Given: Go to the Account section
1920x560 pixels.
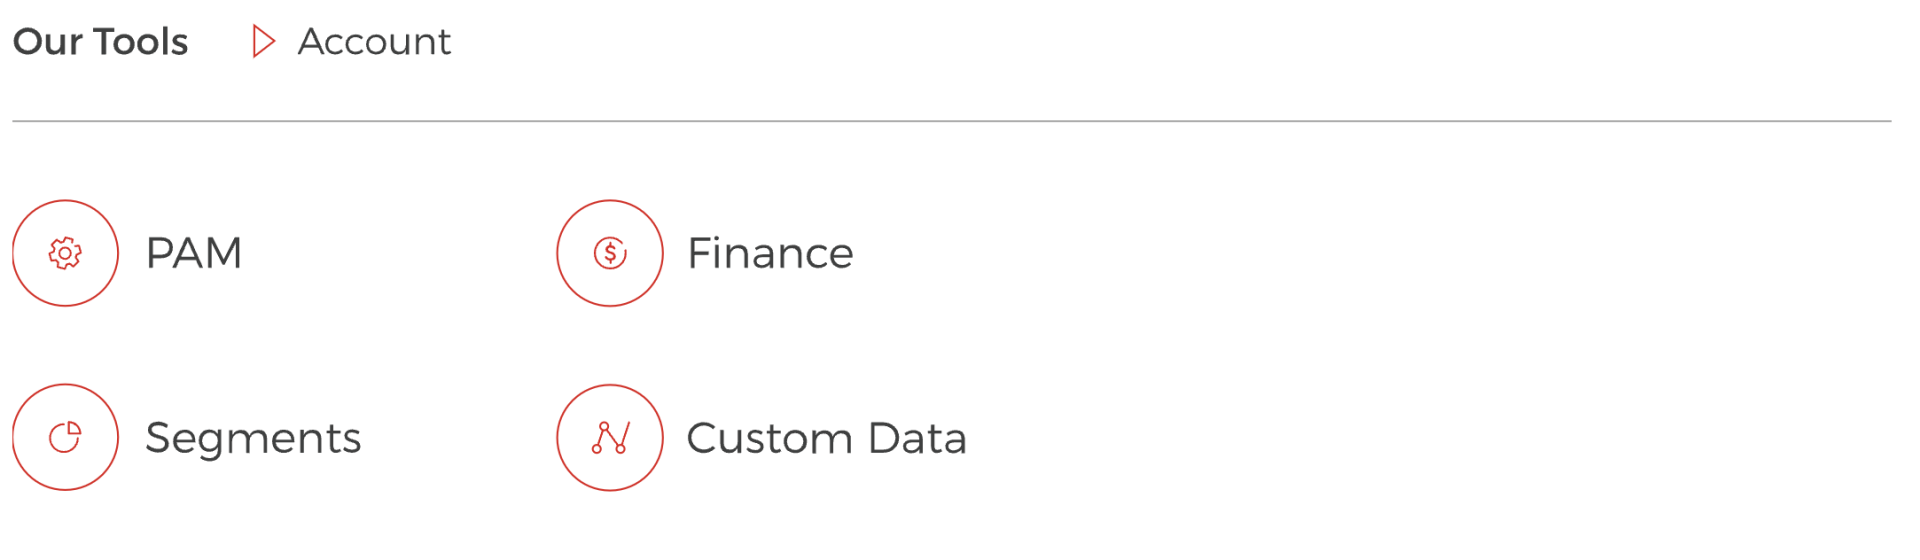Looking at the screenshot, I should coord(374,41).
